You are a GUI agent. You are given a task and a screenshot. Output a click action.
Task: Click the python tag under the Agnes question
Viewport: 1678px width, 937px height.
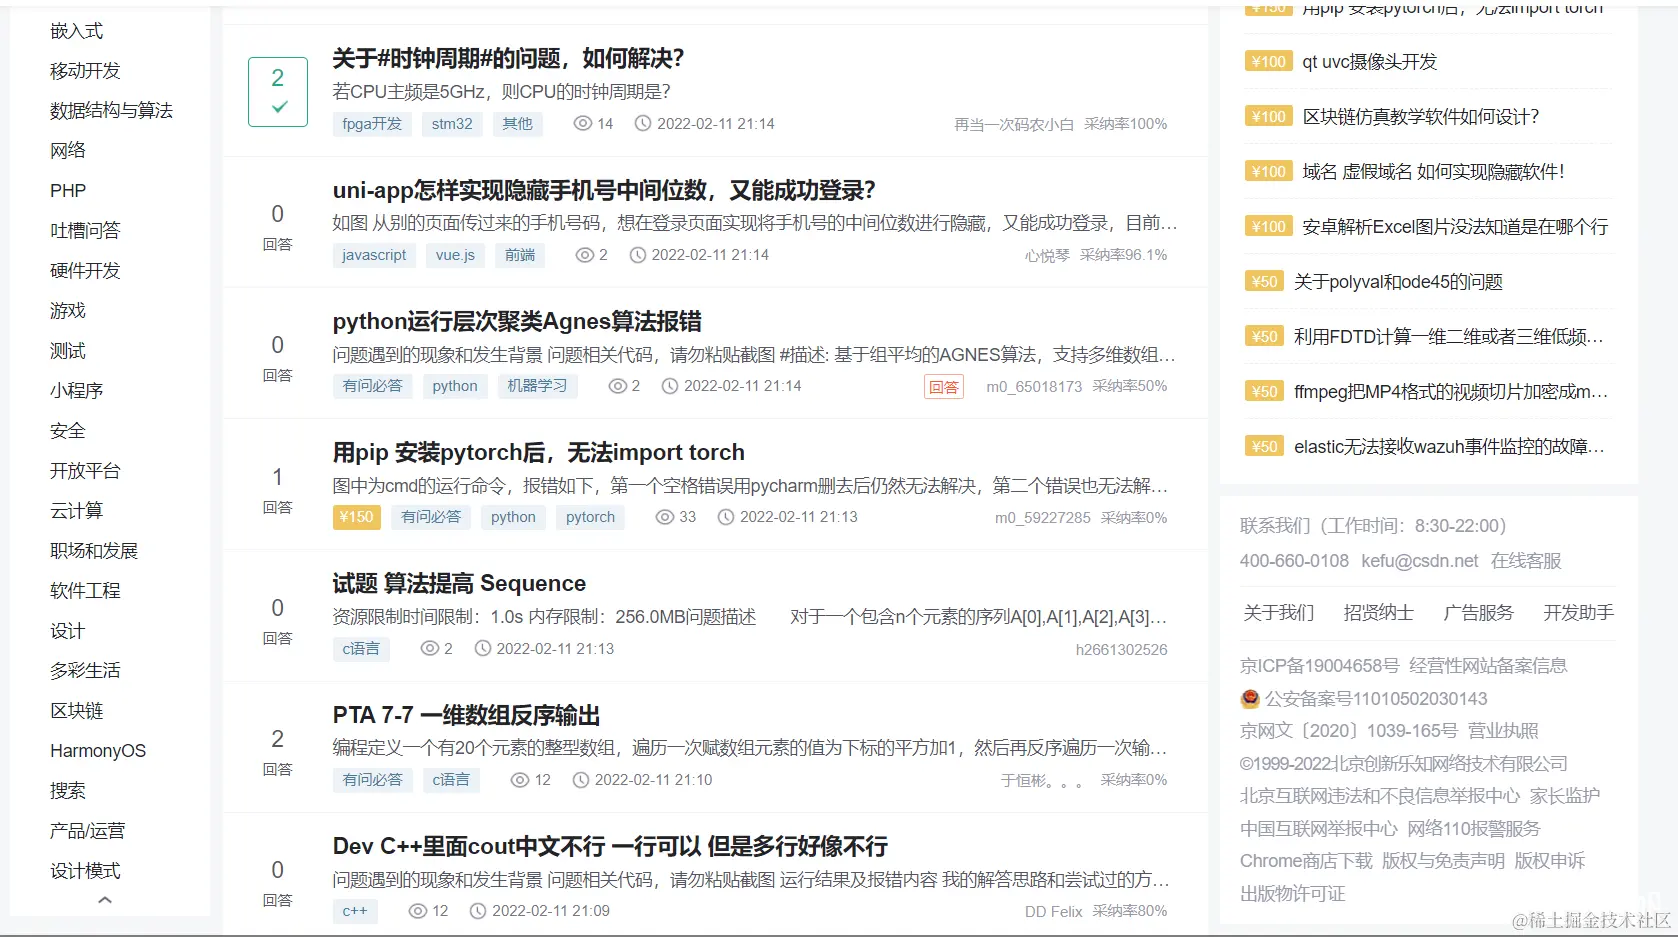(455, 386)
